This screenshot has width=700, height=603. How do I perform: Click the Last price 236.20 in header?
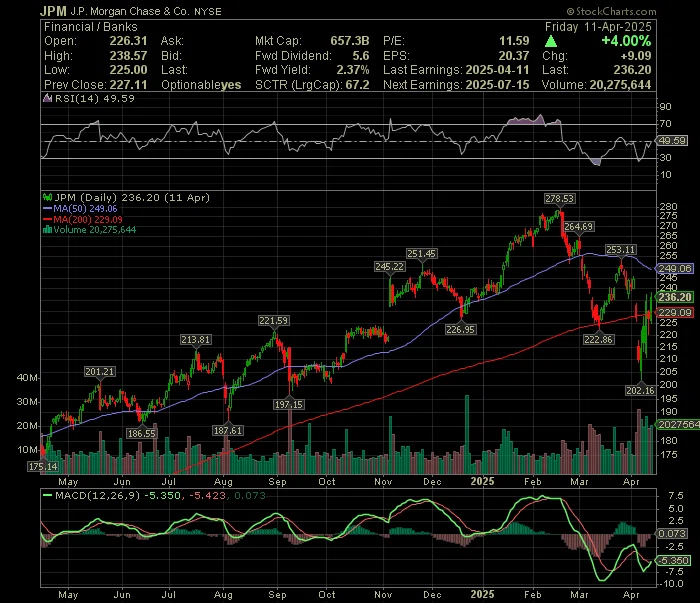[632, 70]
